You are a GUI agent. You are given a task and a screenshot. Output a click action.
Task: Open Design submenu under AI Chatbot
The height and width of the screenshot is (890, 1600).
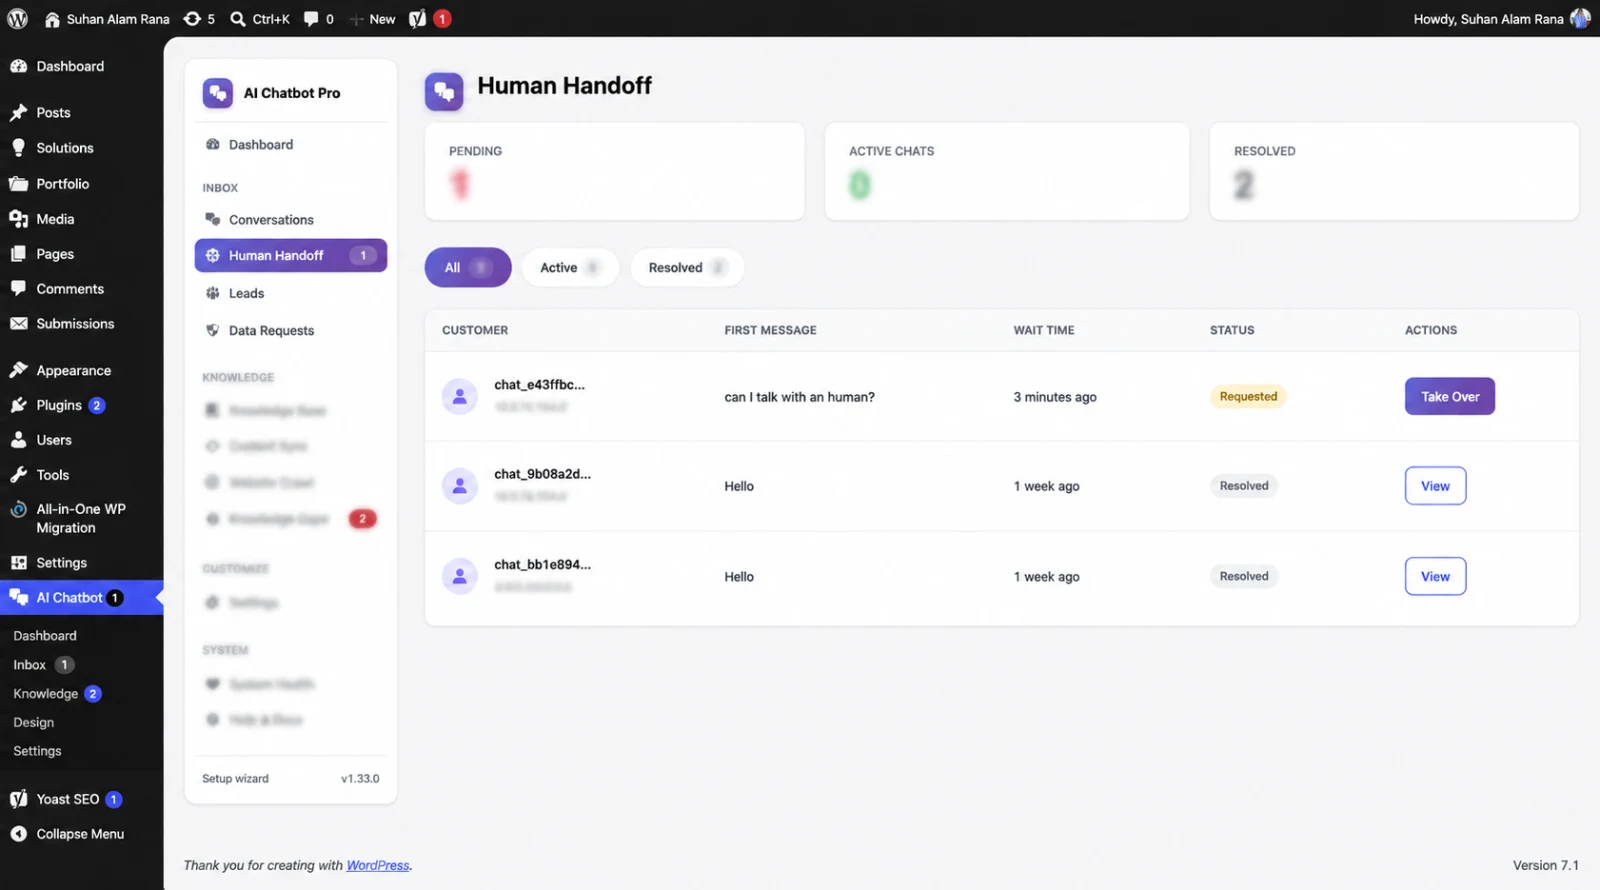[x=33, y=722]
